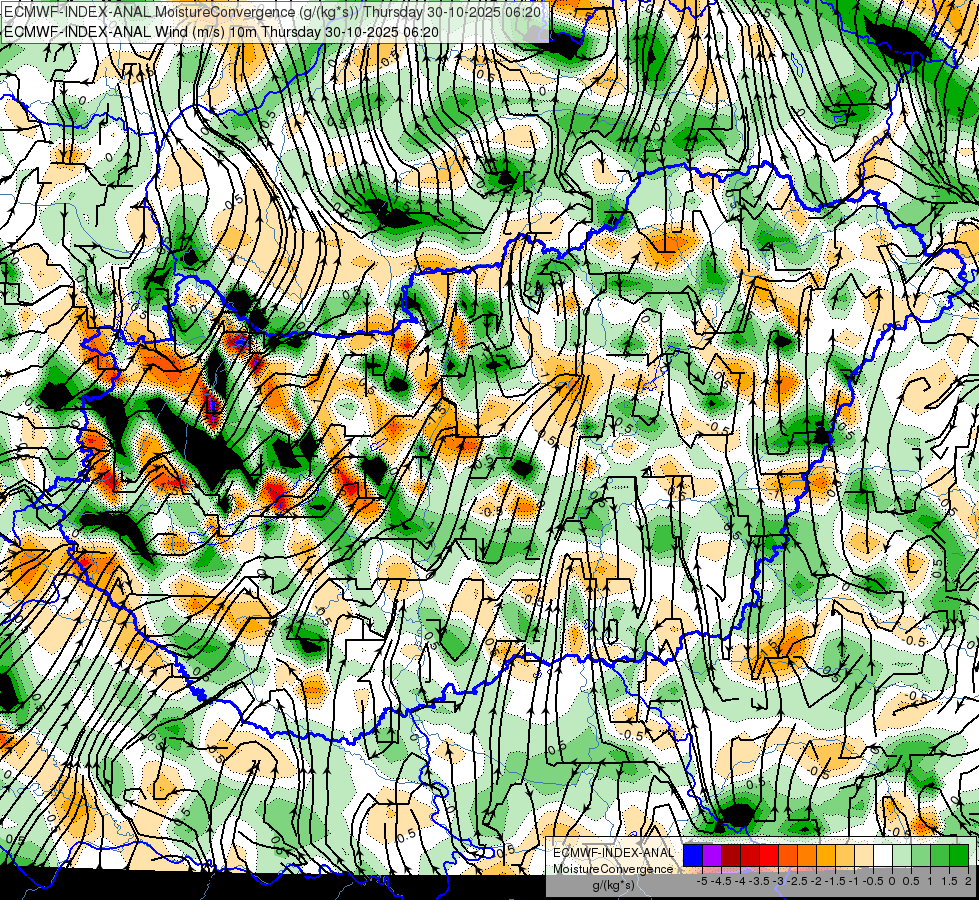Click the palest green swatch between 0 and 0.5
The height and width of the screenshot is (900, 979).
(902, 855)
